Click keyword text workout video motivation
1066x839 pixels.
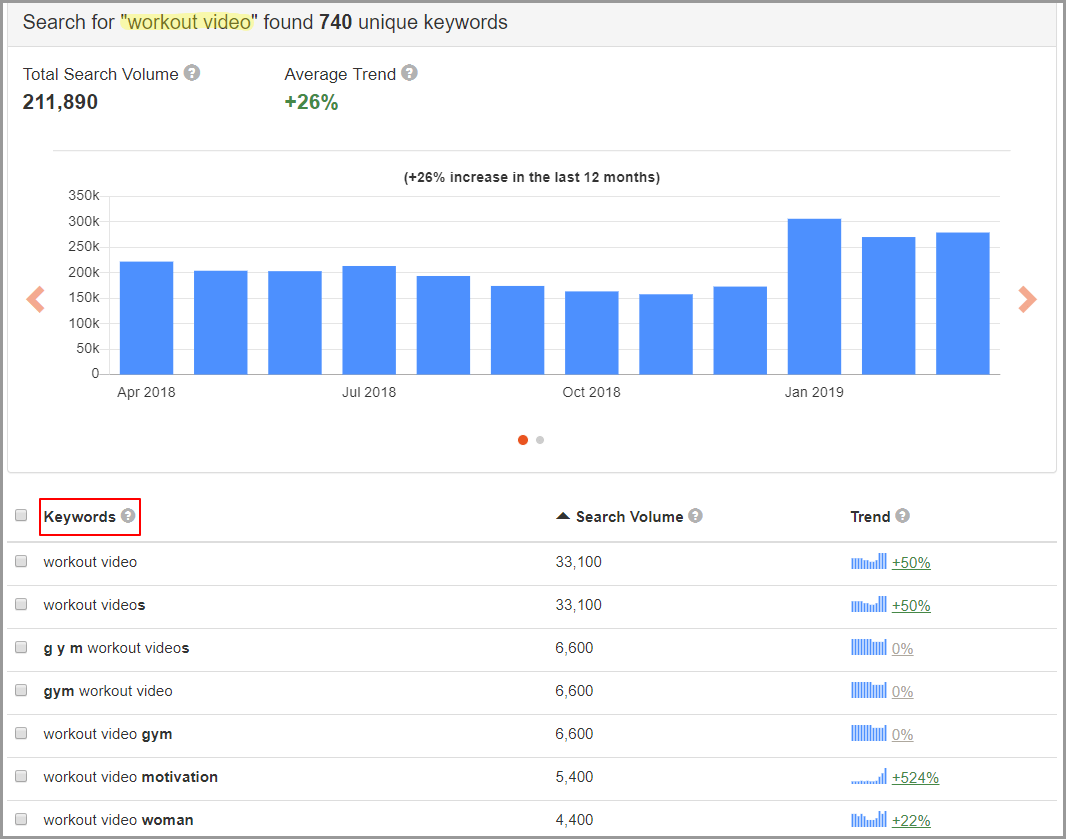(131, 776)
